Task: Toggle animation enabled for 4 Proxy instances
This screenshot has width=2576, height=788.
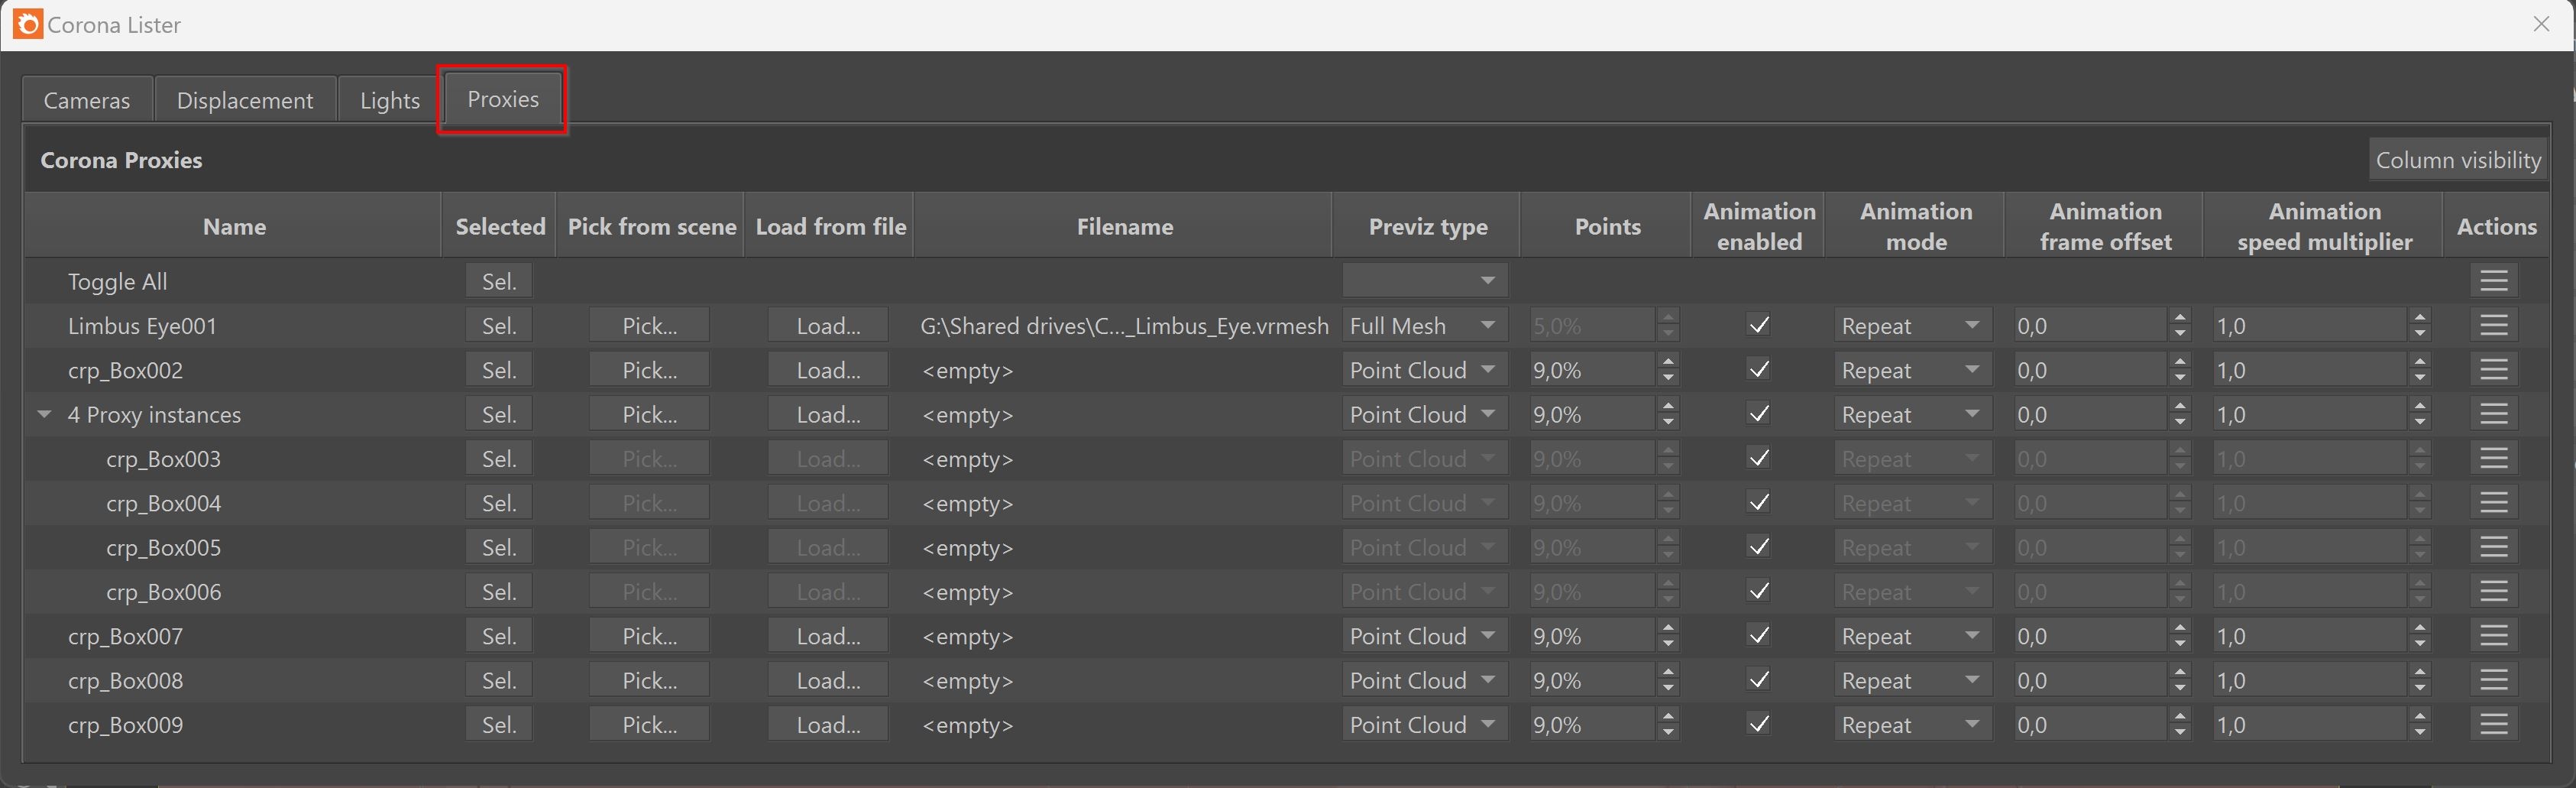Action: [1758, 414]
